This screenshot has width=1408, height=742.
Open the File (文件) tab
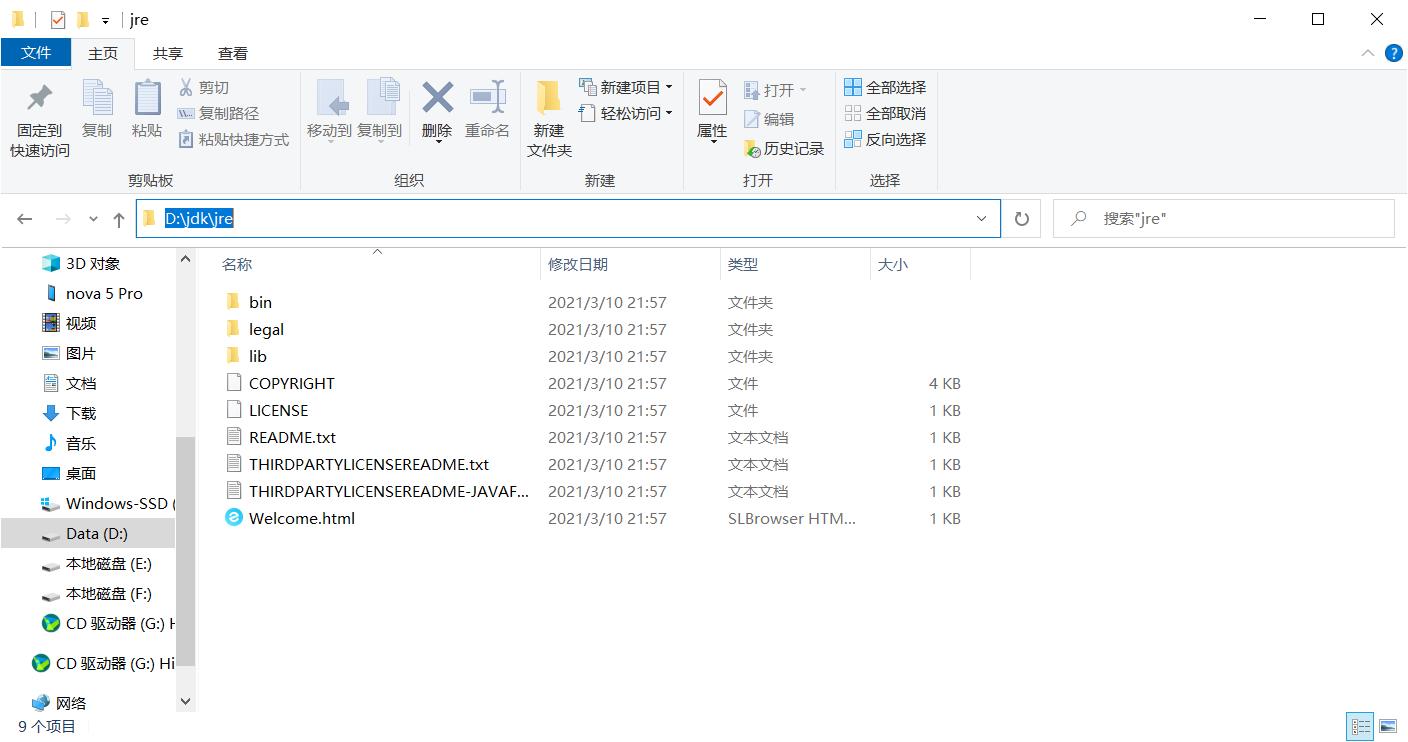36,53
